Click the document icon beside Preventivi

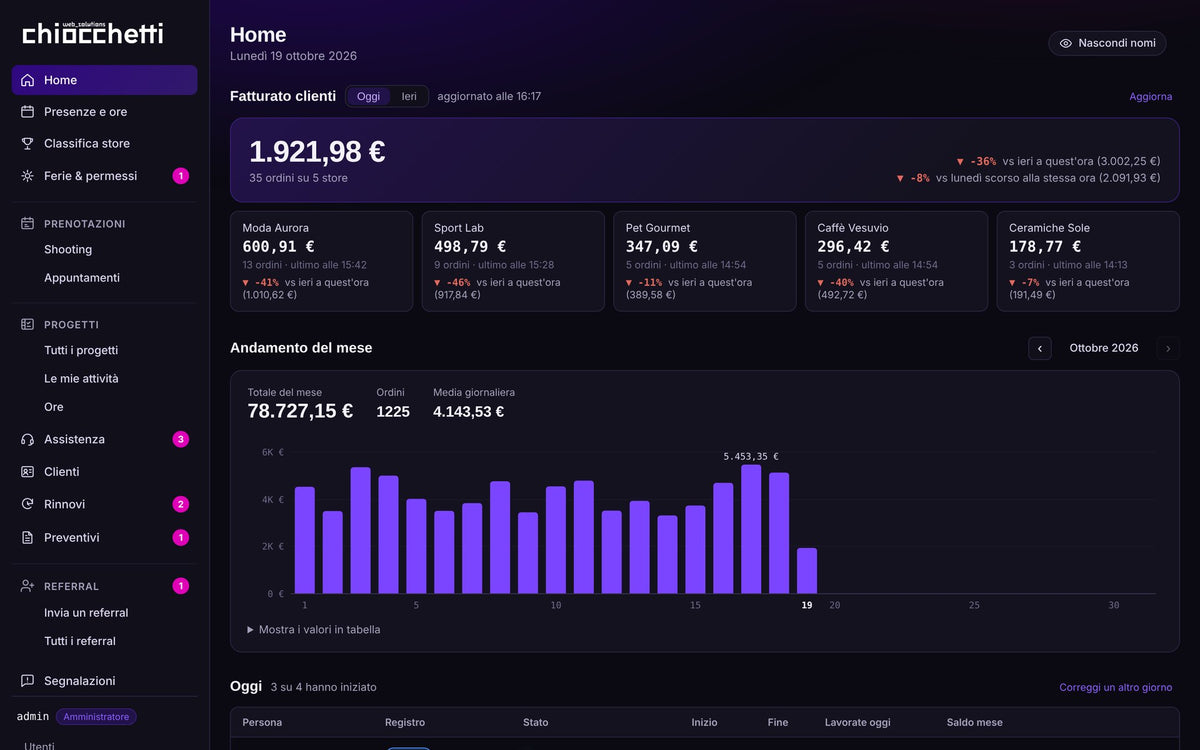coord(27,537)
